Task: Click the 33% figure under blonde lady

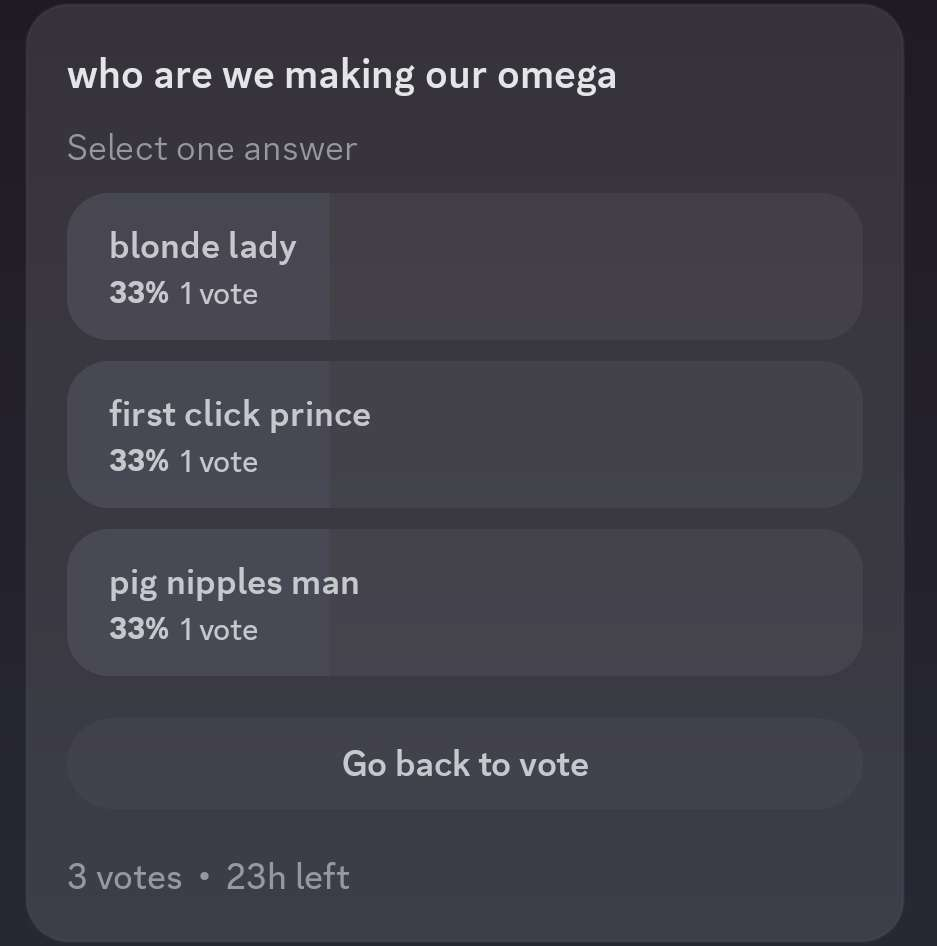Action: click(139, 293)
